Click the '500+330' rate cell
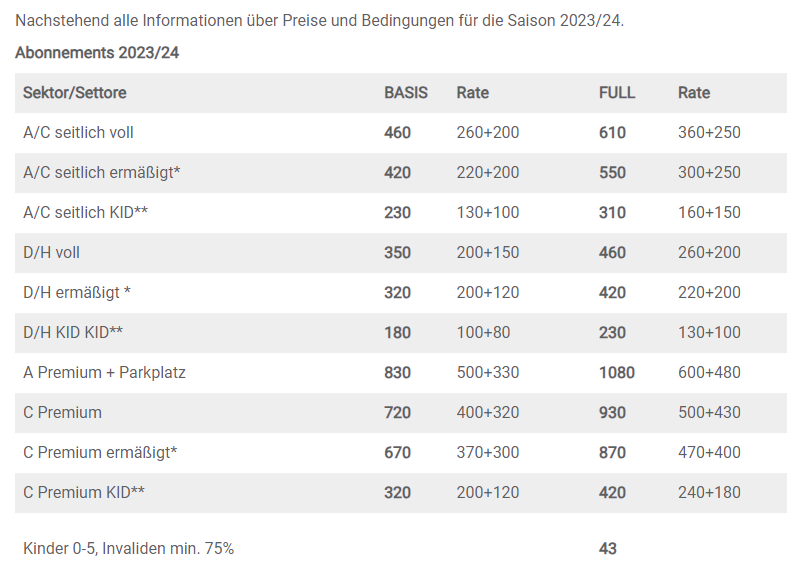795x565 pixels. pyautogui.click(x=488, y=373)
